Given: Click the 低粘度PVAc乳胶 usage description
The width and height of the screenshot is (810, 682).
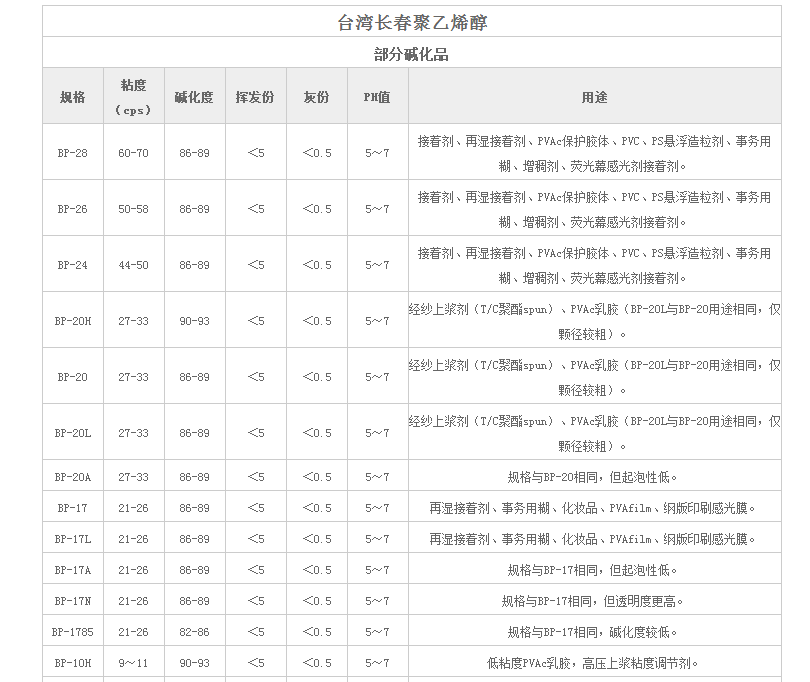Looking at the screenshot, I should pos(593,663).
